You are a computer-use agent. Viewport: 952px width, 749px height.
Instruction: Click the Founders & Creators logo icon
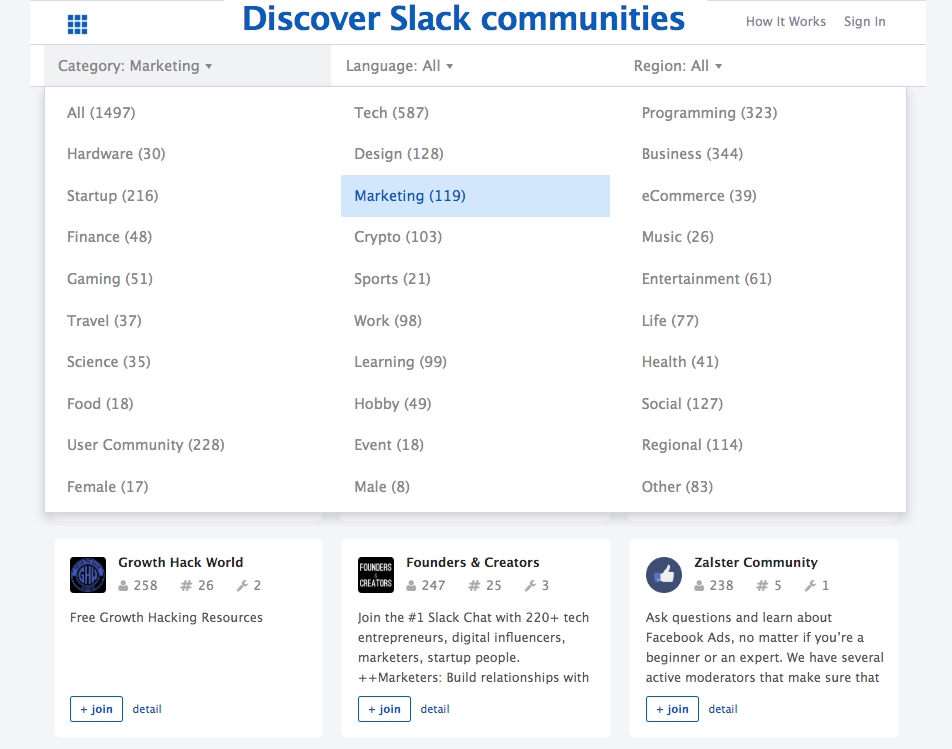376,575
